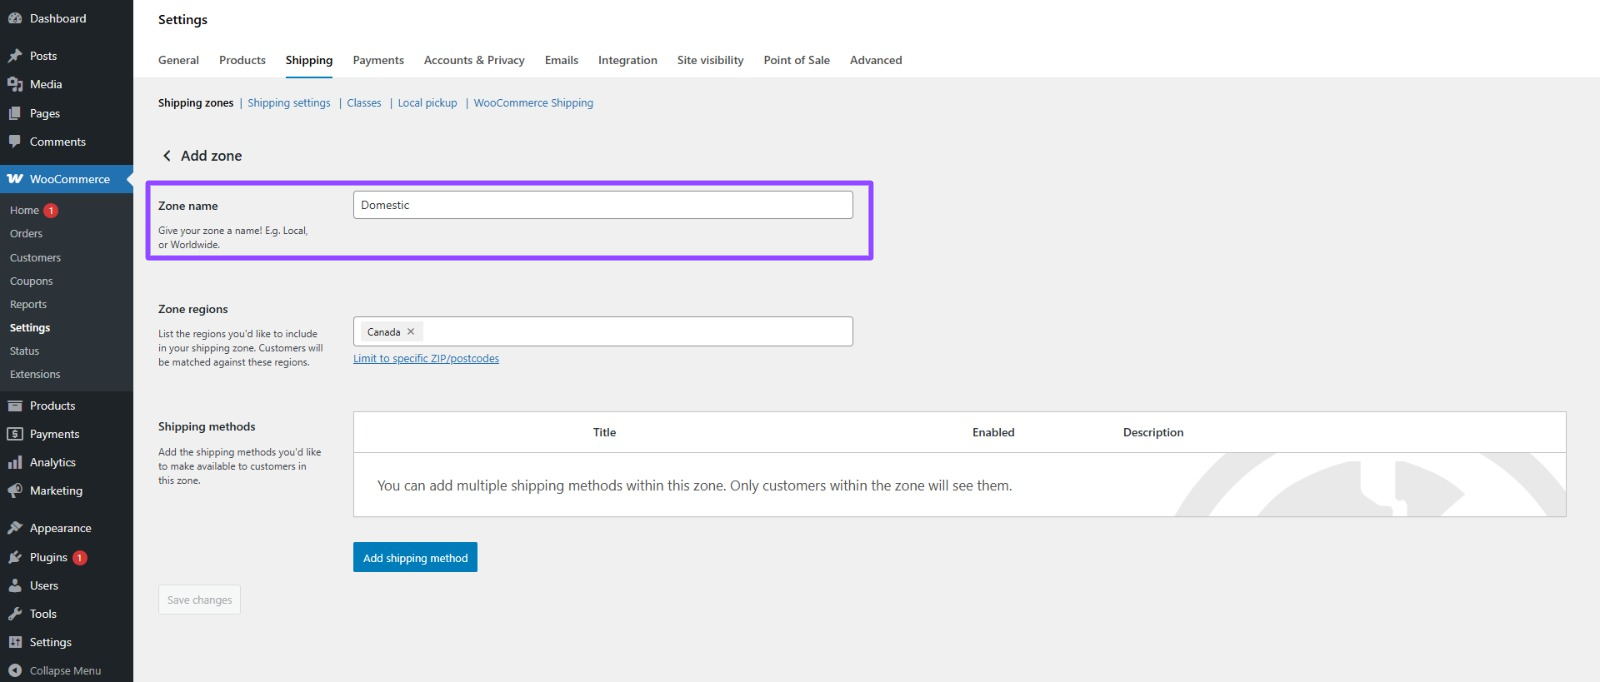Select the Shipping zones sub-section

click(x=196, y=103)
